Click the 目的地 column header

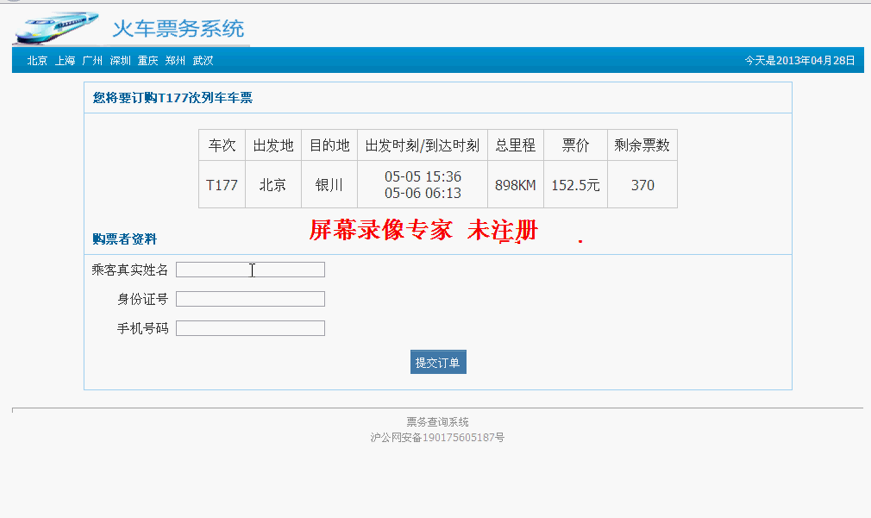pyautogui.click(x=329, y=145)
